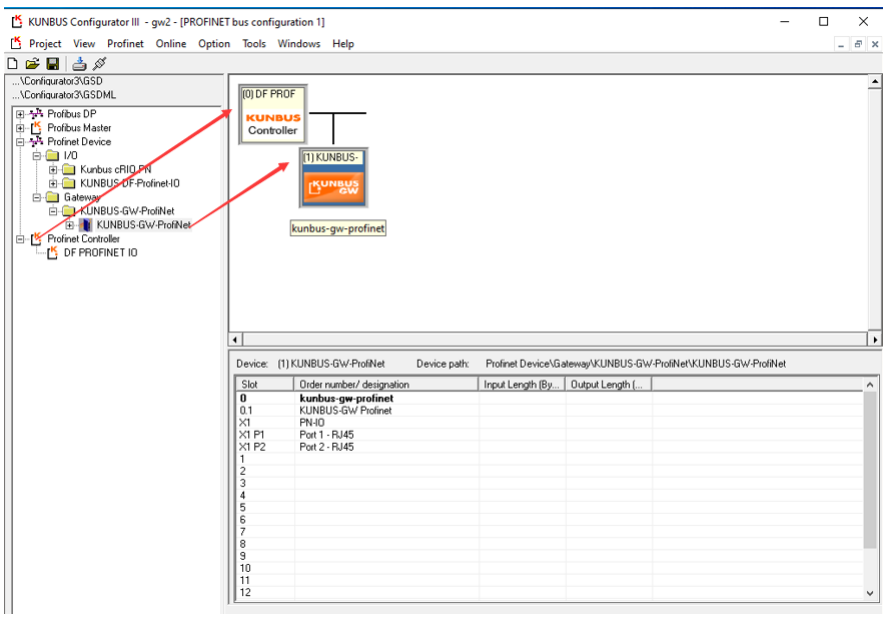Expand the KUNBUS-GW-ProfiNet device leaf node
The image size is (888, 620).
[x=70, y=225]
